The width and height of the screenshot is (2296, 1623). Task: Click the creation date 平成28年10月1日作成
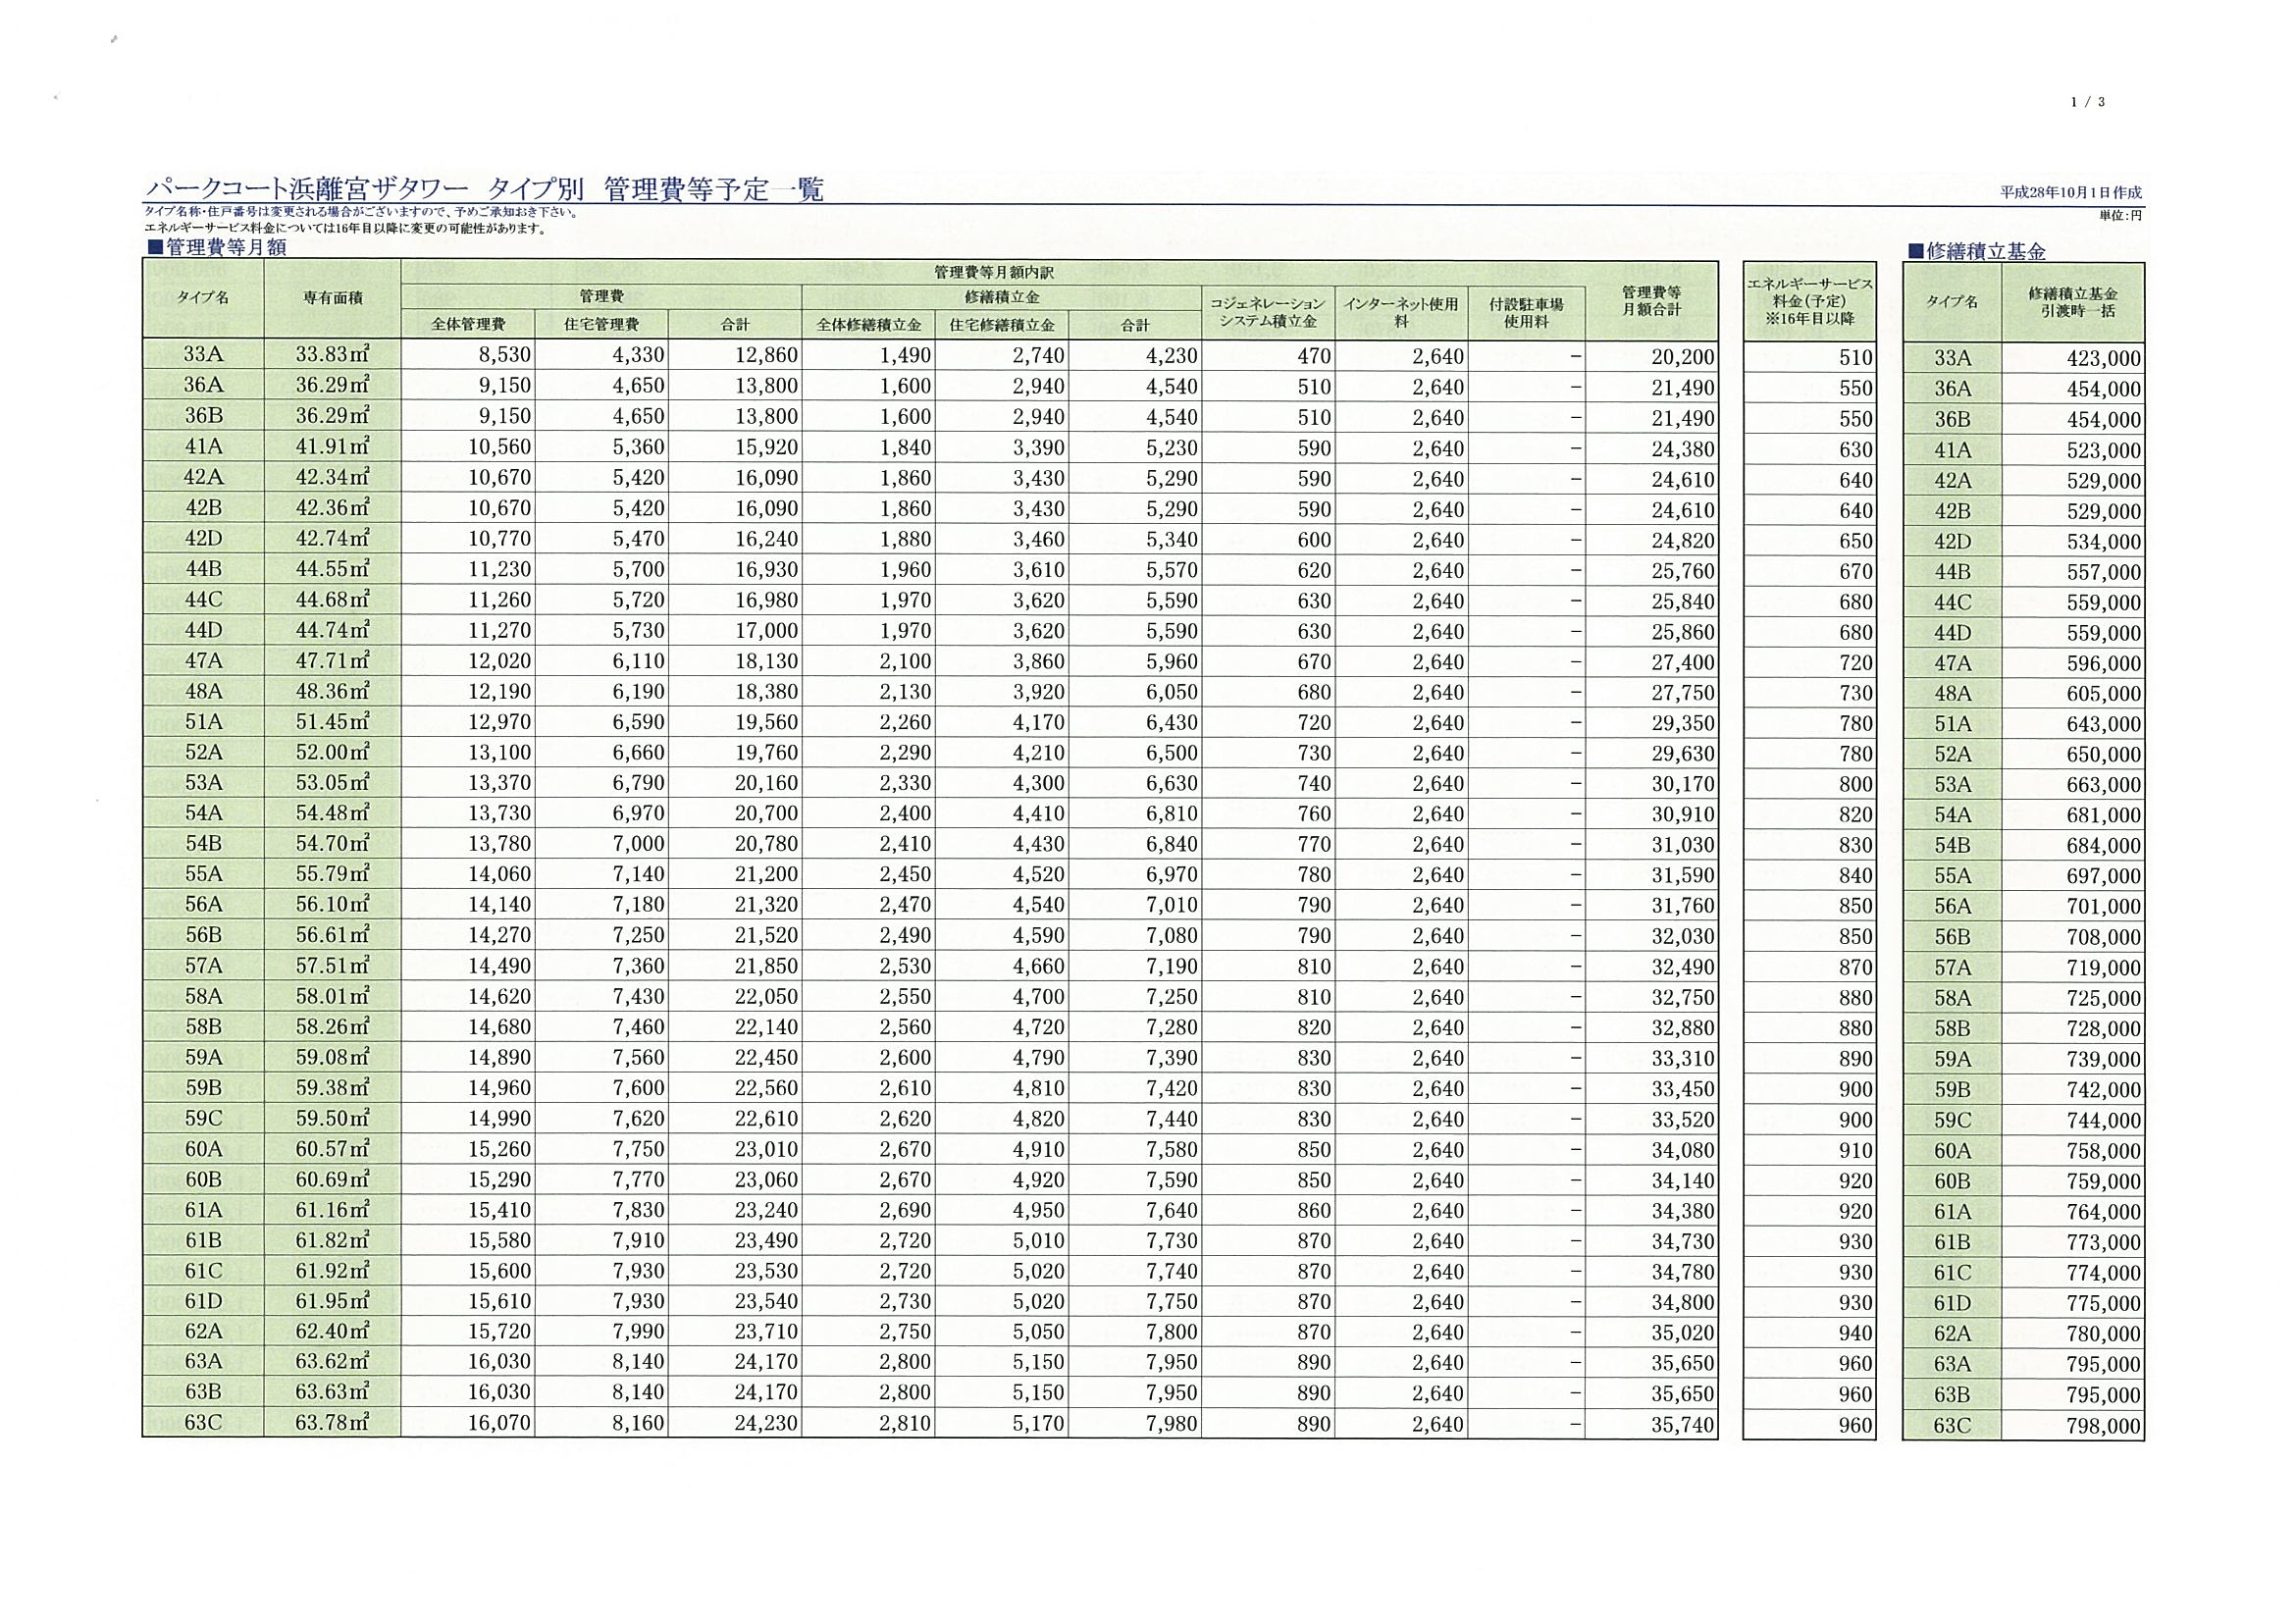click(x=2070, y=192)
